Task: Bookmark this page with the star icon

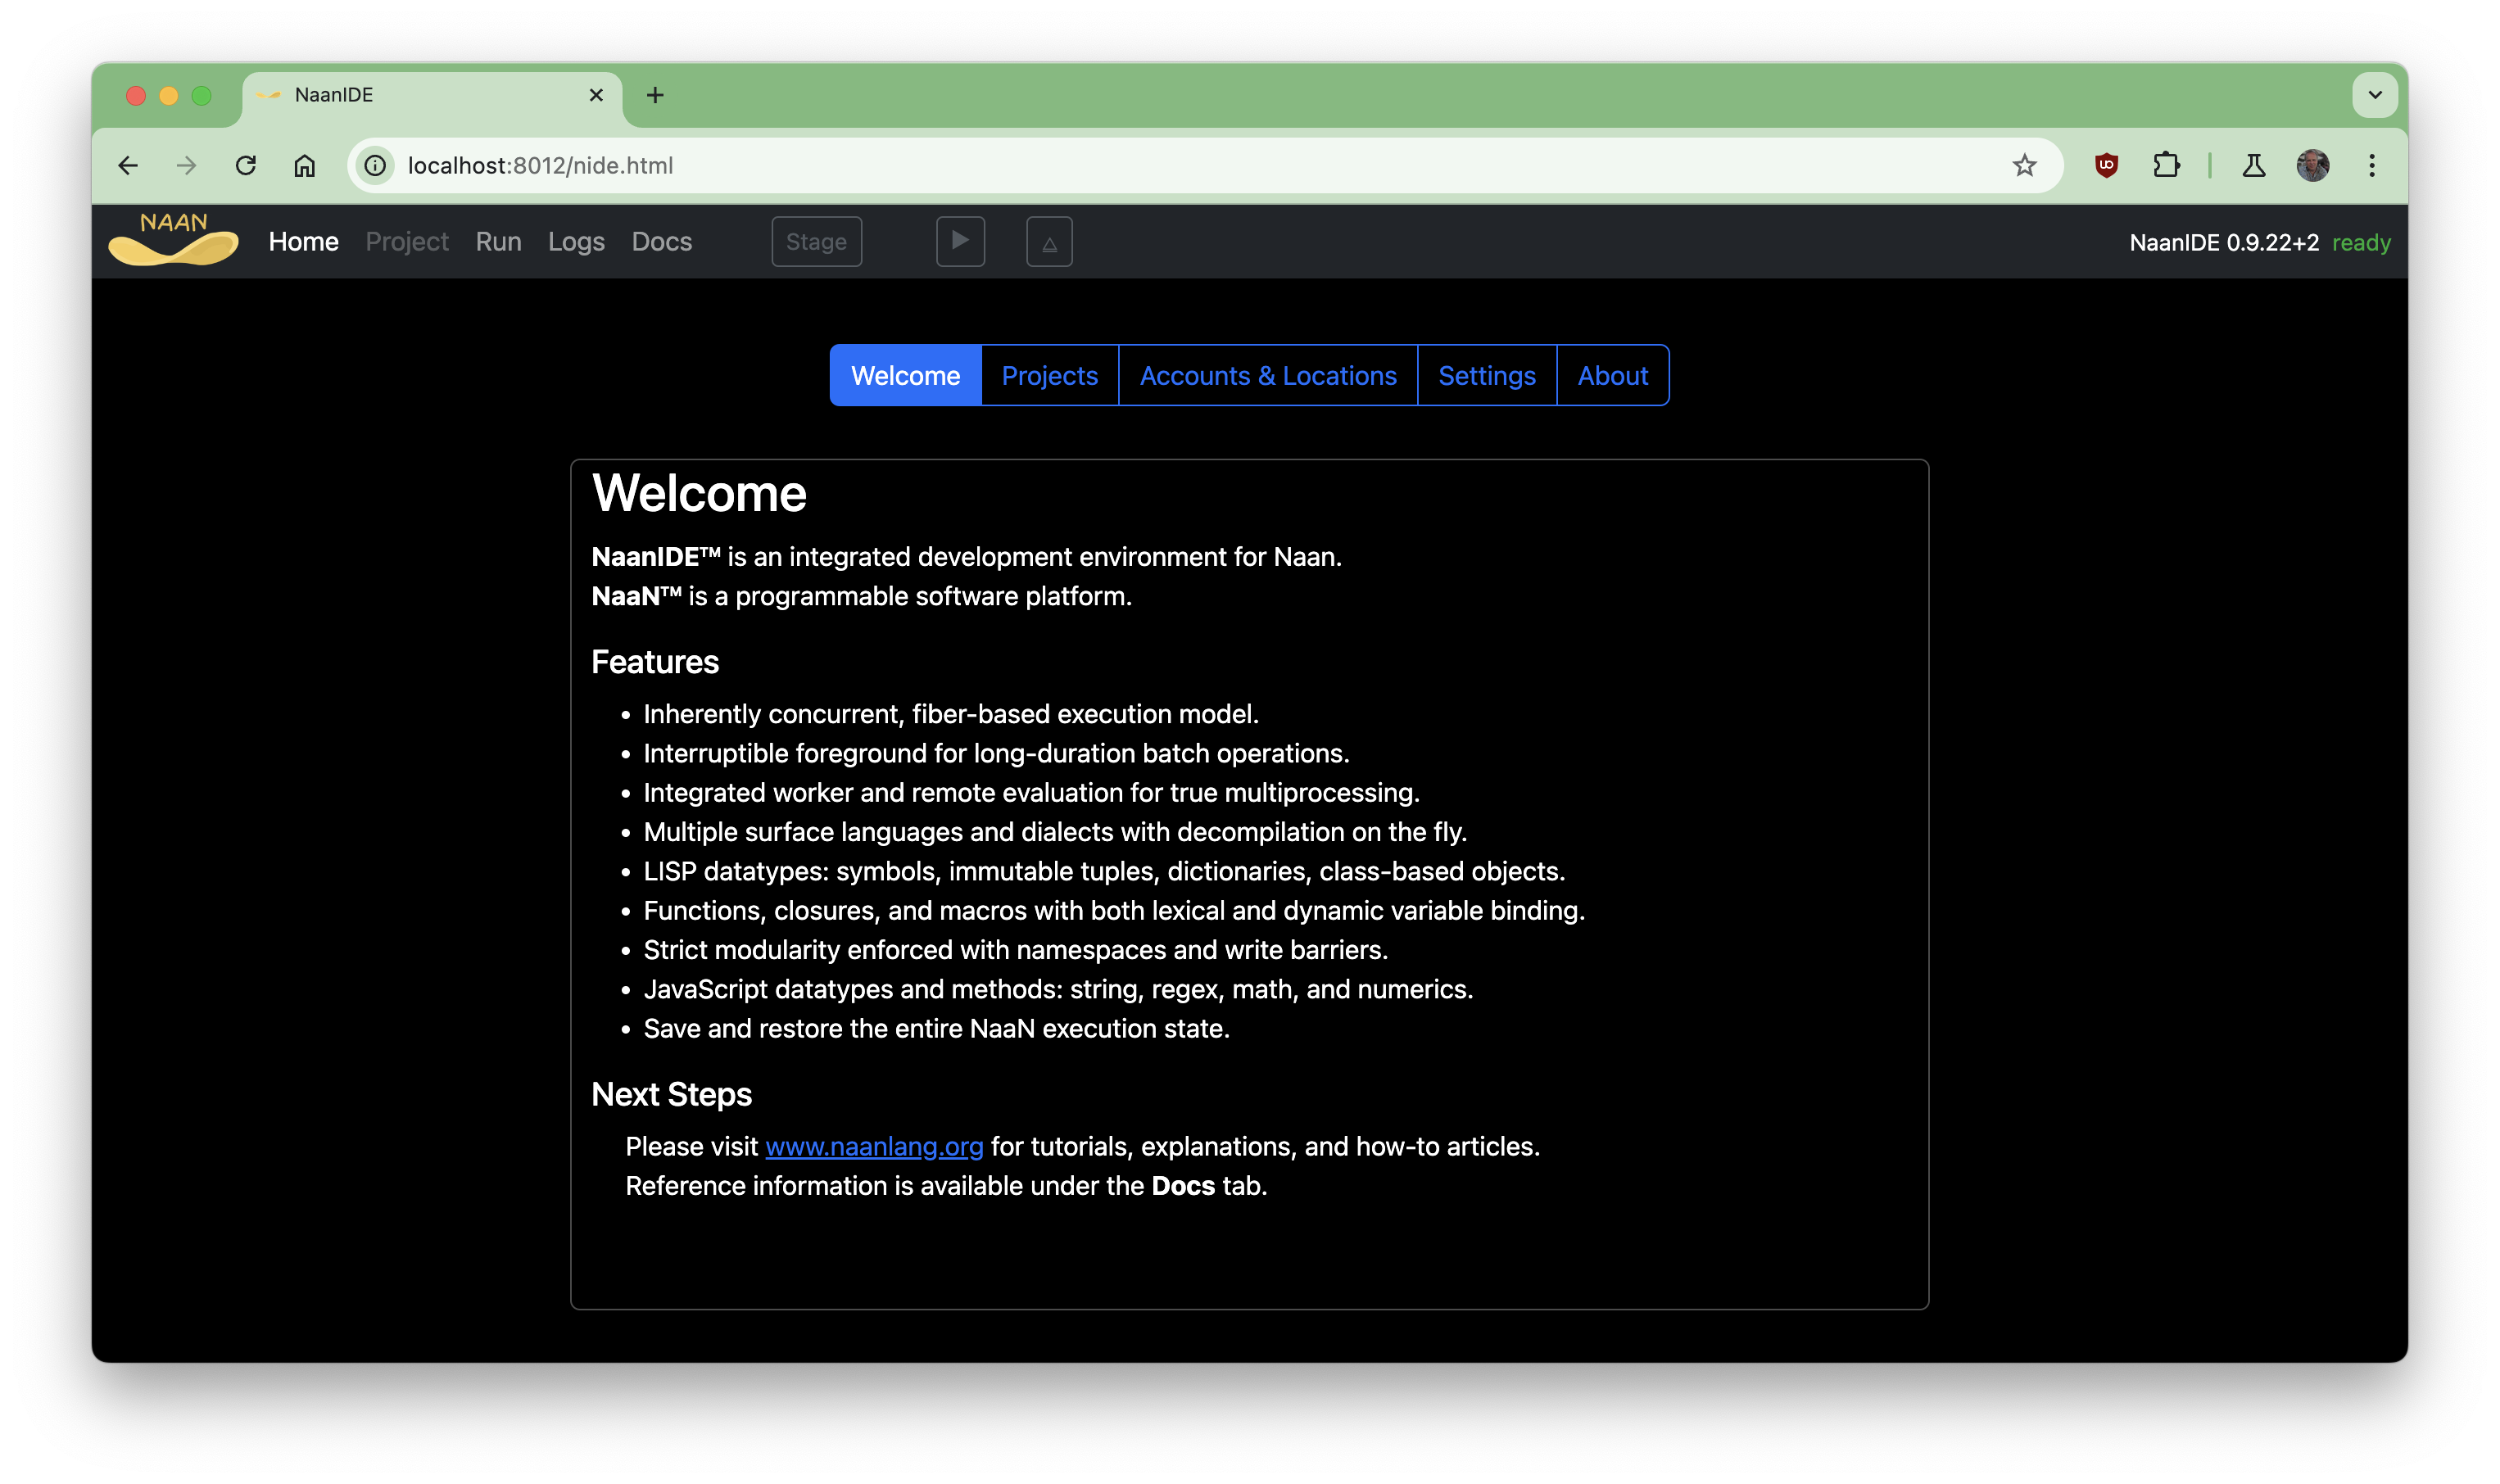Action: pyautogui.click(x=2024, y=165)
